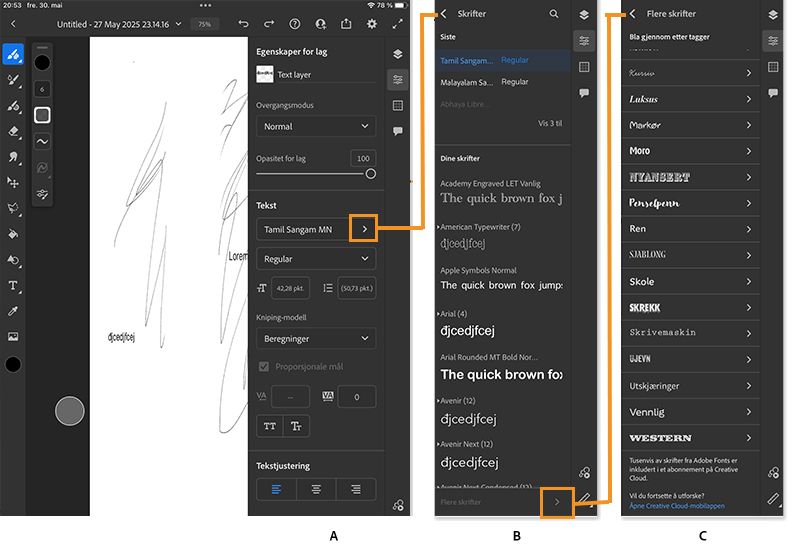800x556 pixels.
Task: Go back with top-left arrow
Action: [x=13, y=23]
